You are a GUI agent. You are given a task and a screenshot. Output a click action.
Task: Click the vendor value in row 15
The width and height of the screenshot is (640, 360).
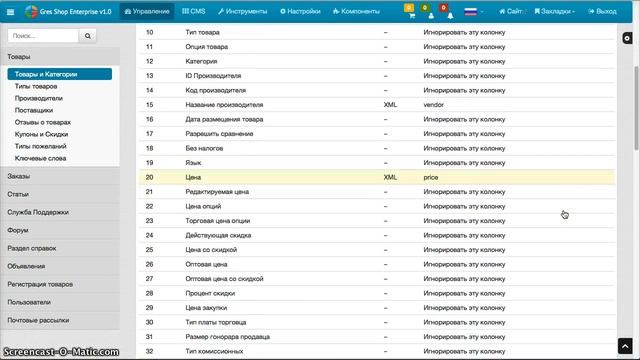pyautogui.click(x=433, y=105)
